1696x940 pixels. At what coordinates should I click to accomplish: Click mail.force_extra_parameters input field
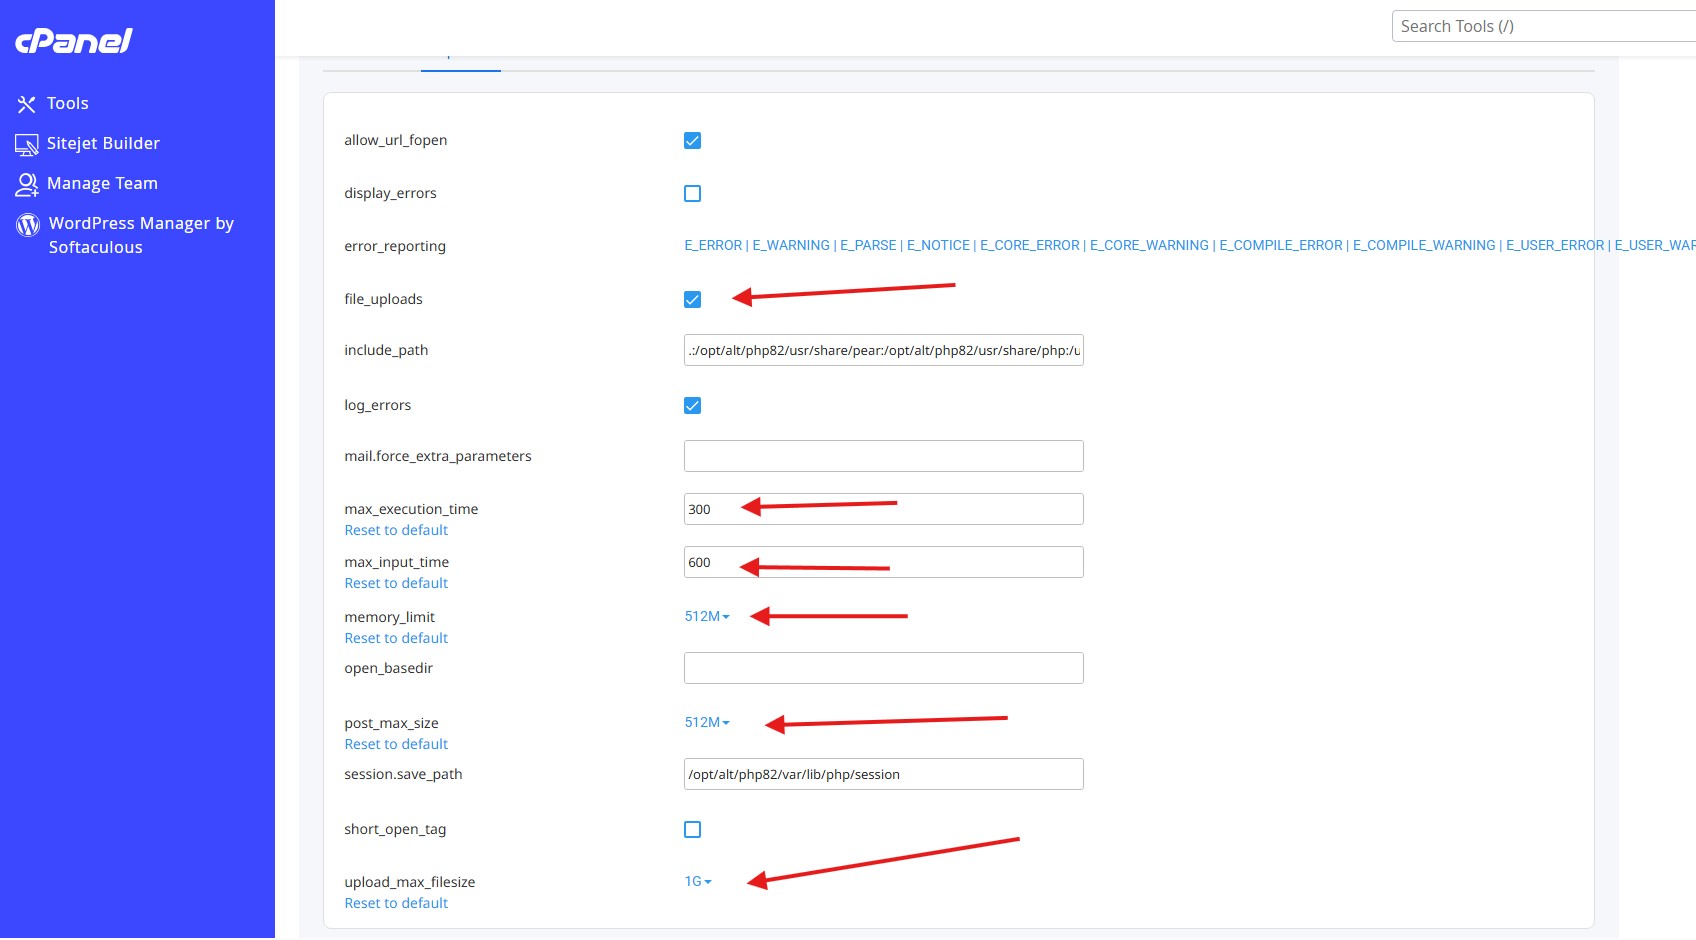click(x=884, y=457)
